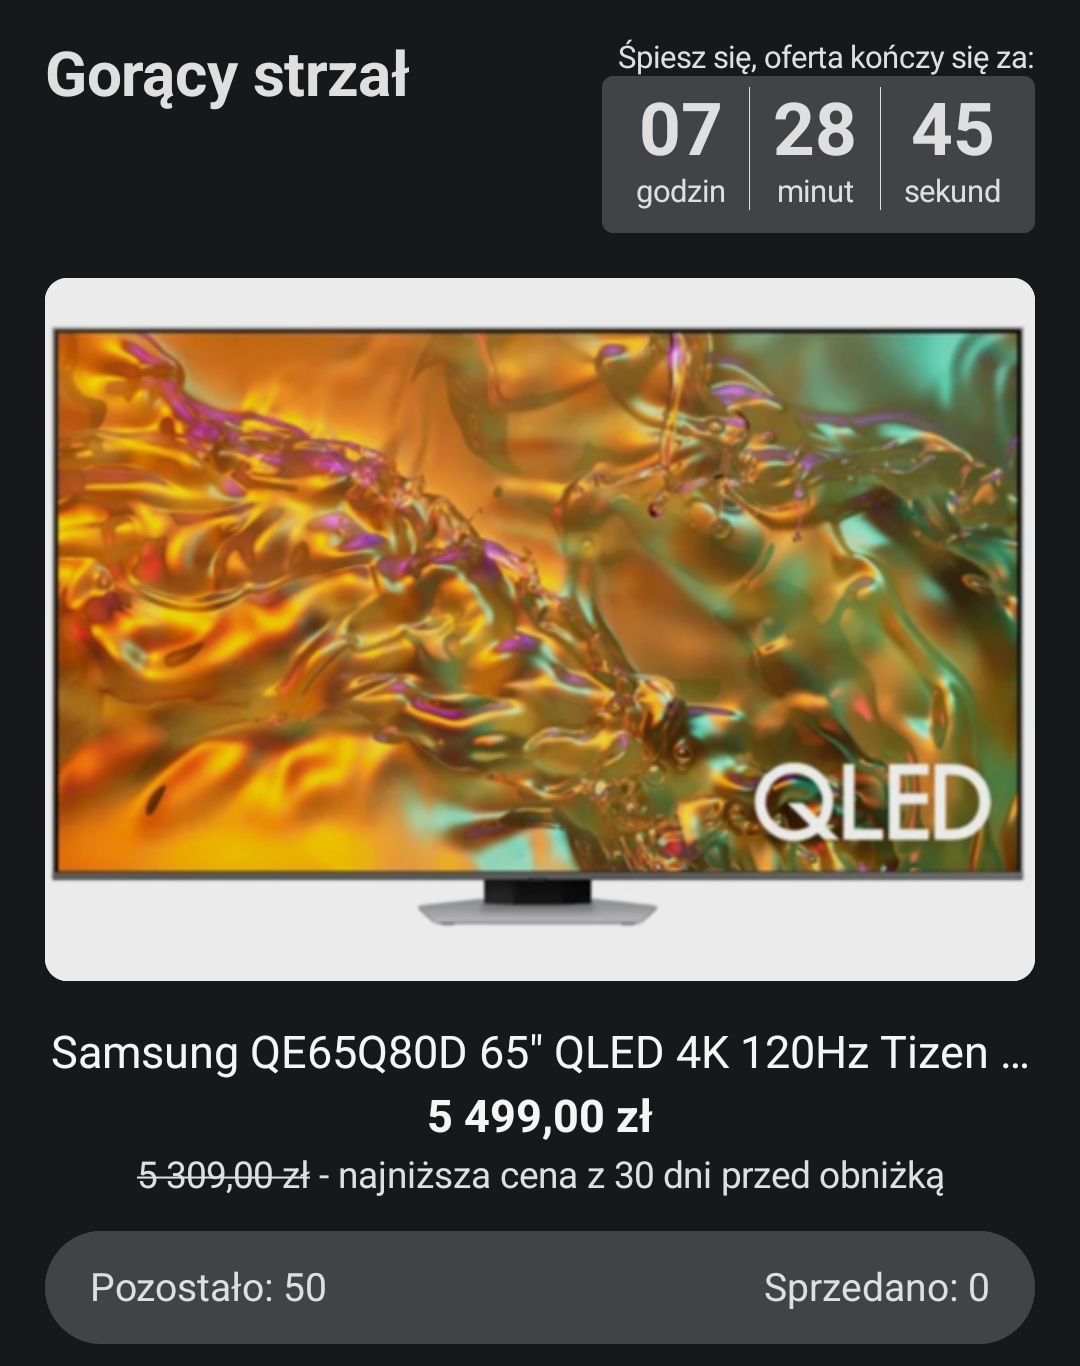
Task: Select the 5 499,00 zł promotional price
Action: click(x=540, y=1116)
